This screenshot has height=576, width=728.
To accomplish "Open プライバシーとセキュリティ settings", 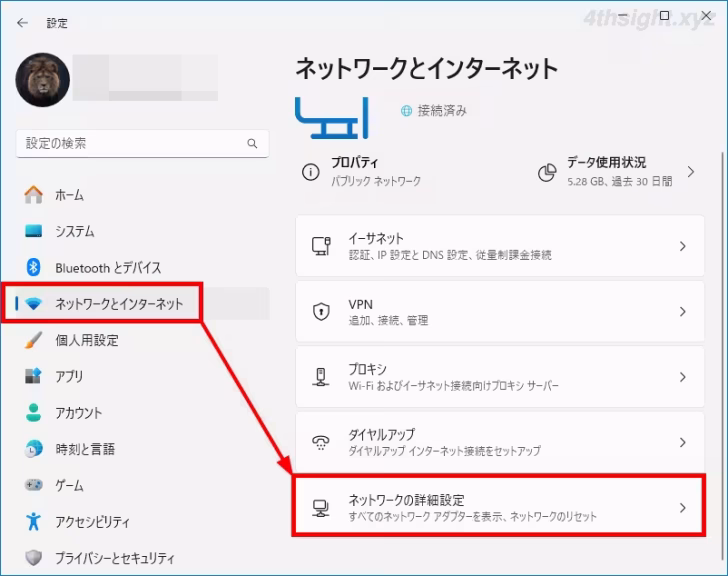I will pos(143,557).
